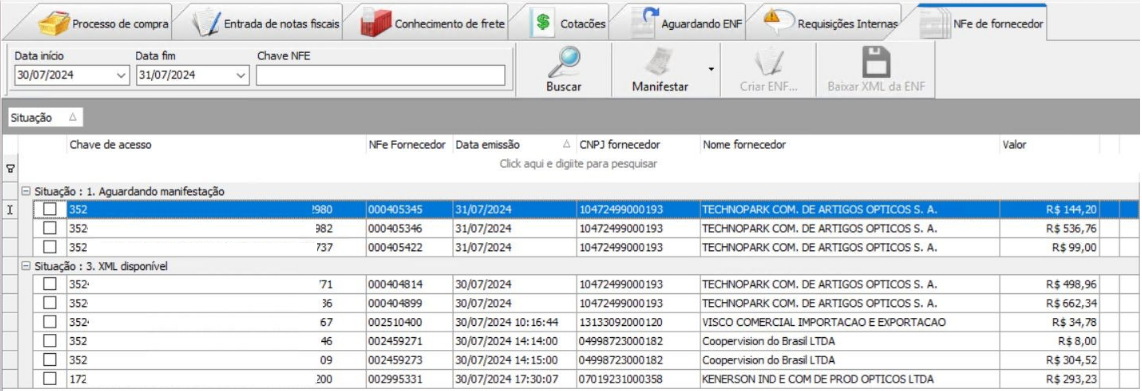Click the Cotações dollar sign icon
Viewport: 1142px width, 391px height.
[543, 23]
